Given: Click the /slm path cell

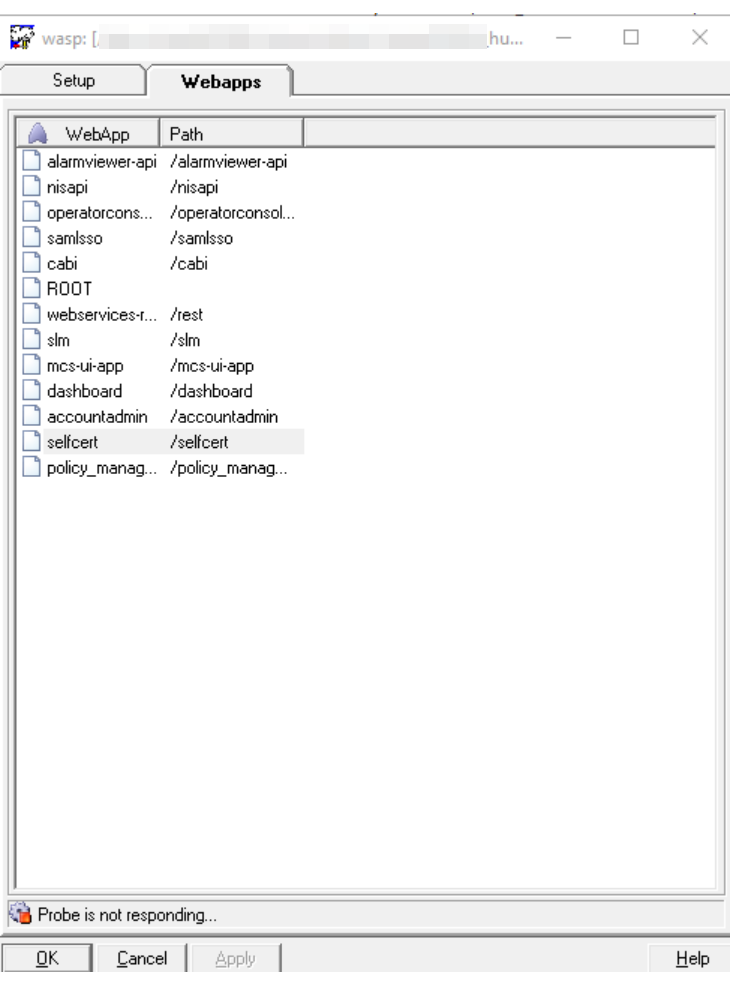Looking at the screenshot, I should coord(185,340).
